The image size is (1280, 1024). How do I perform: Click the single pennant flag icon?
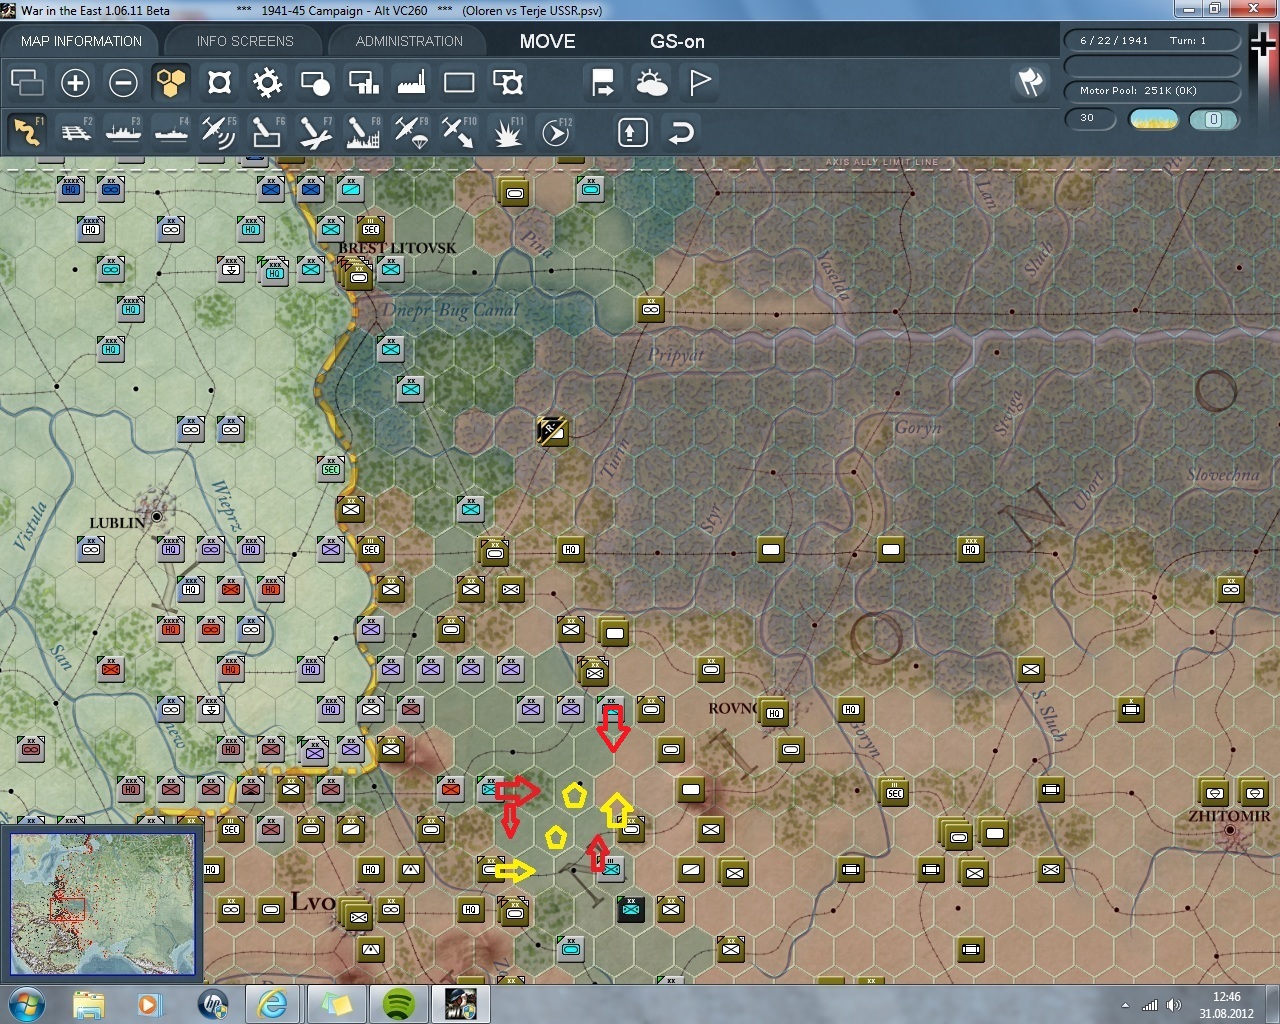tap(699, 82)
